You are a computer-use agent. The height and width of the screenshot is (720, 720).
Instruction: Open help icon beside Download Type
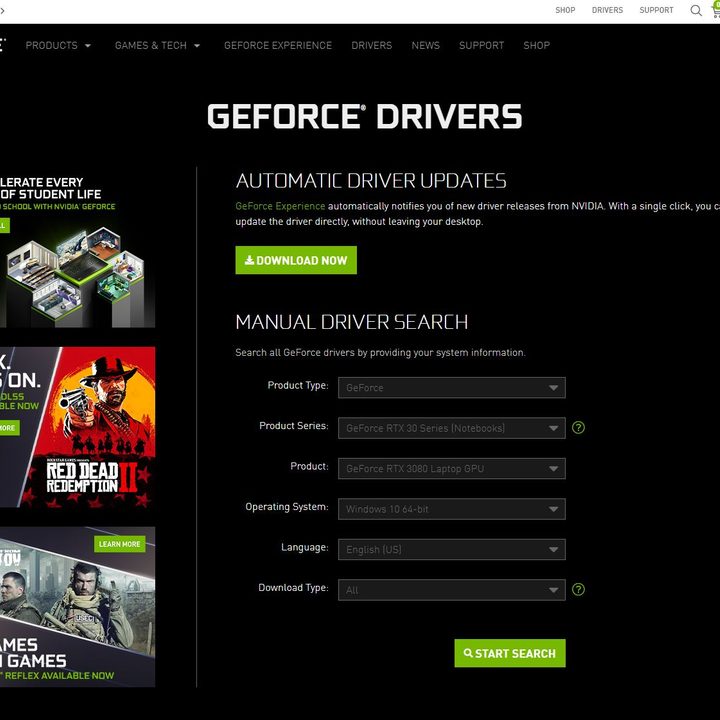pyautogui.click(x=578, y=589)
